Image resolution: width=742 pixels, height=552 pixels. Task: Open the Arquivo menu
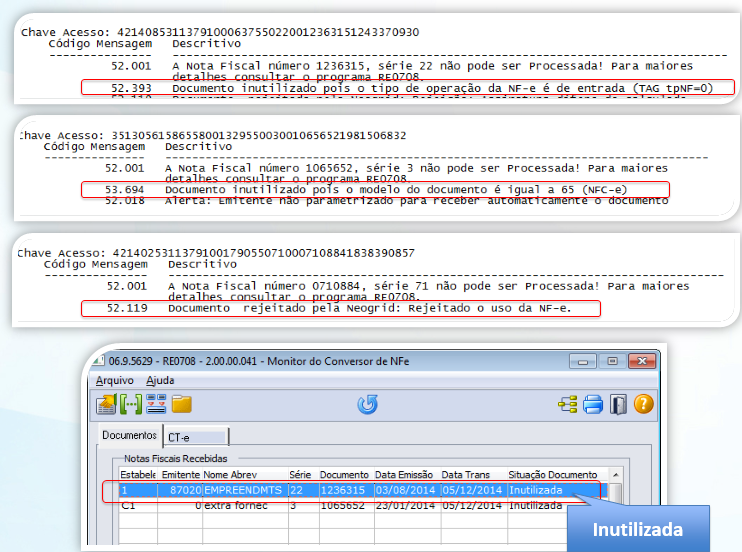coord(115,381)
